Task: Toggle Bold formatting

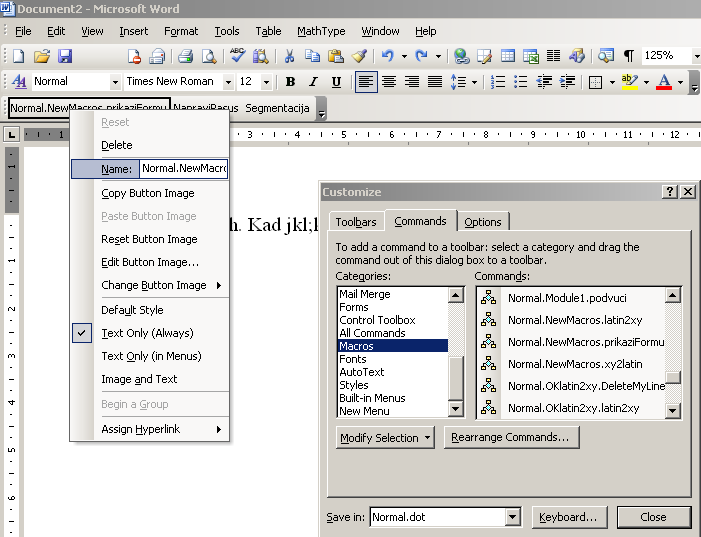Action: (290, 82)
